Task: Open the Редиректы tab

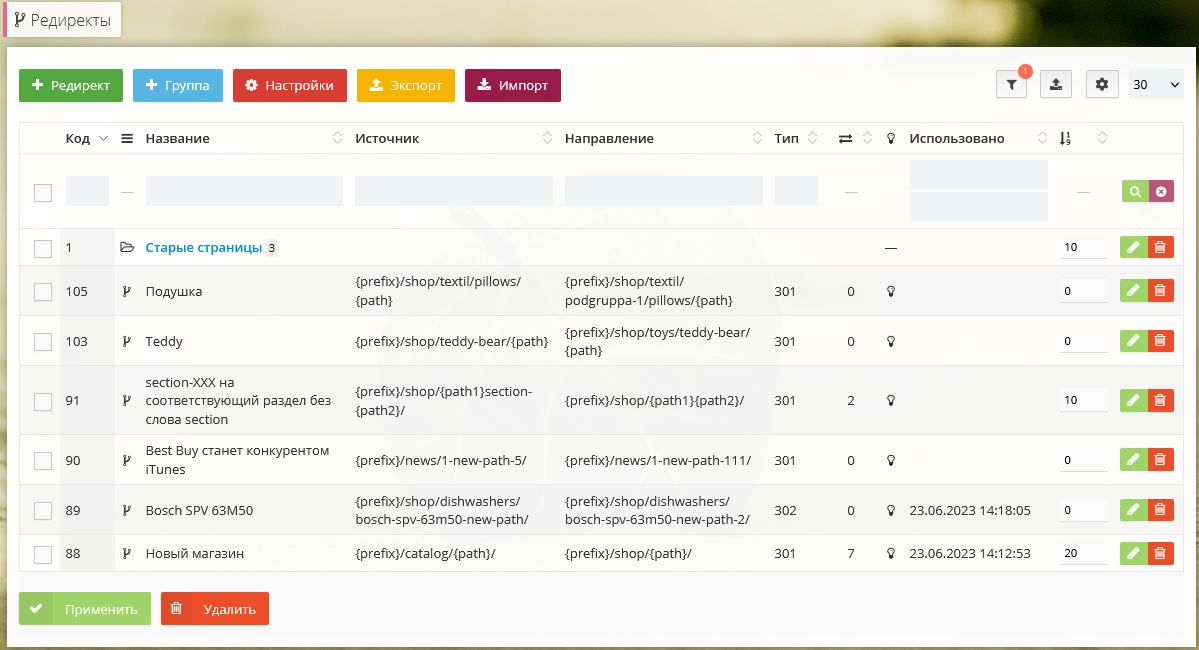Action: 63,20
